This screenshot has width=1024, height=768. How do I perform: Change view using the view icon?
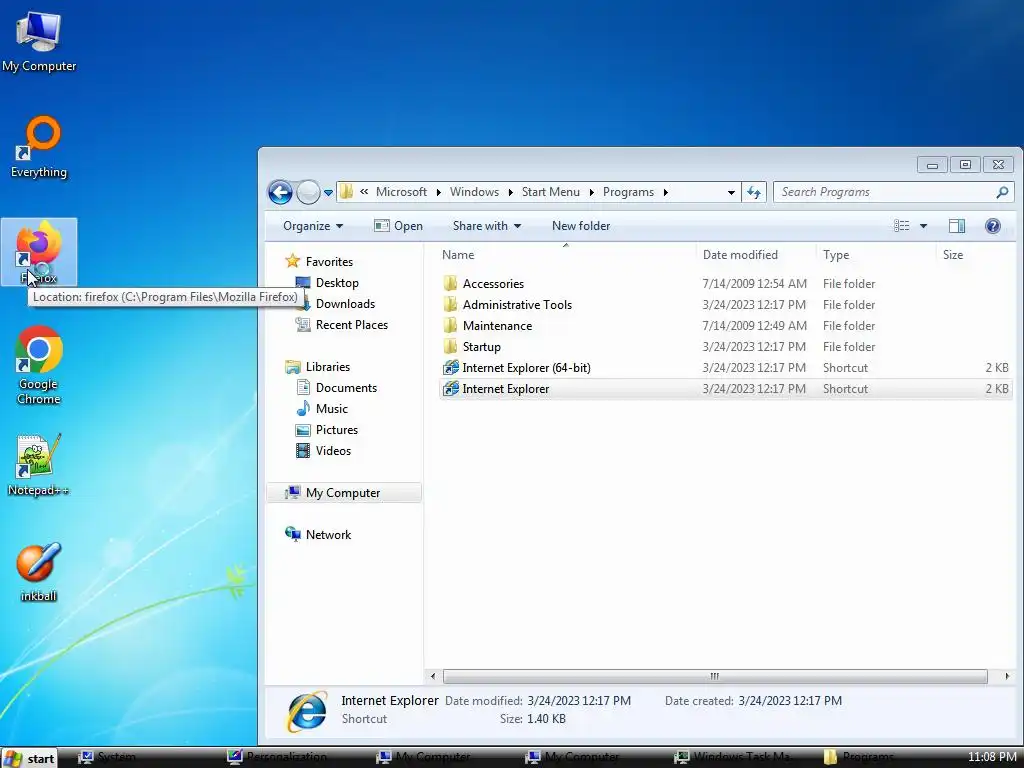tap(902, 226)
